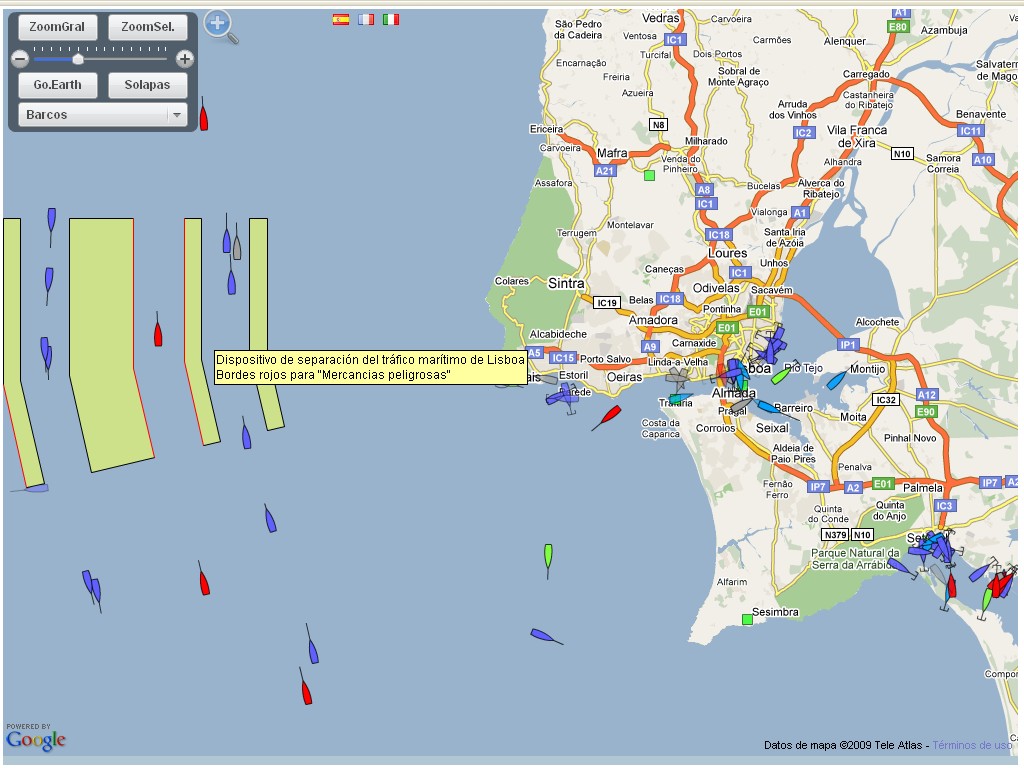Click the Solapas button
The height and width of the screenshot is (768, 1024).
pos(148,85)
